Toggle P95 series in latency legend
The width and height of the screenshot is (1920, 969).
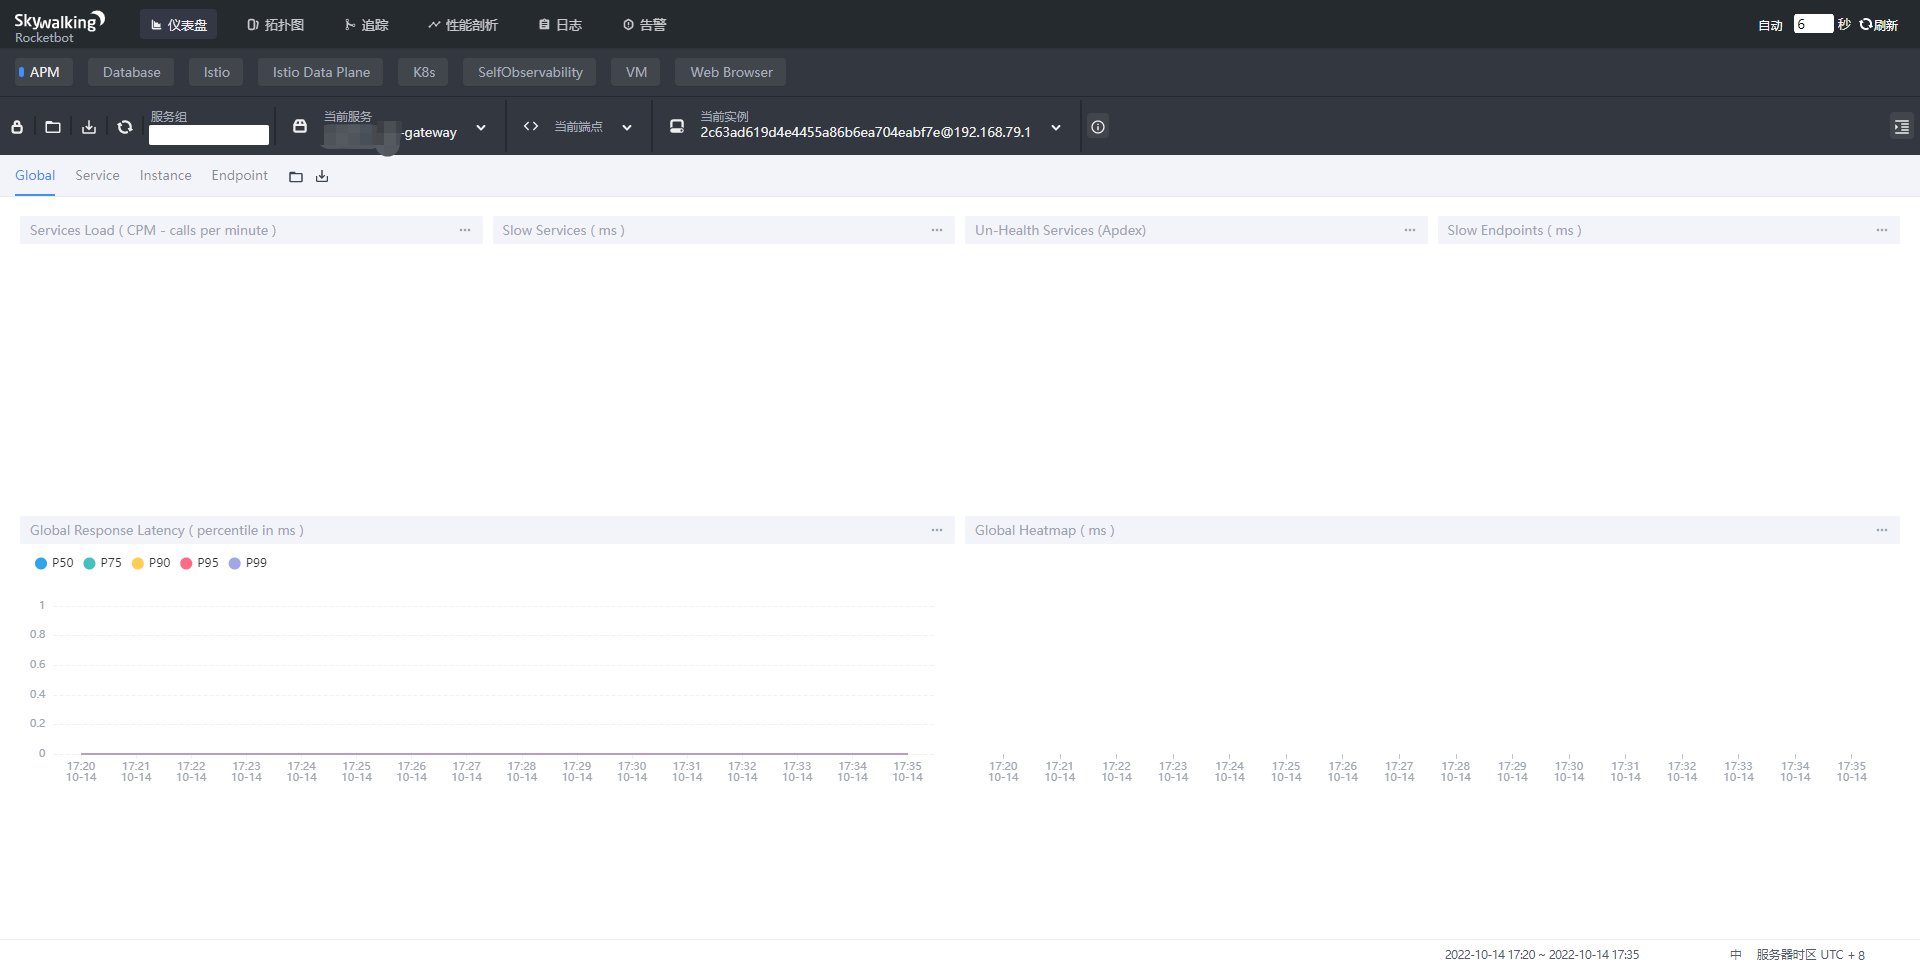(199, 563)
